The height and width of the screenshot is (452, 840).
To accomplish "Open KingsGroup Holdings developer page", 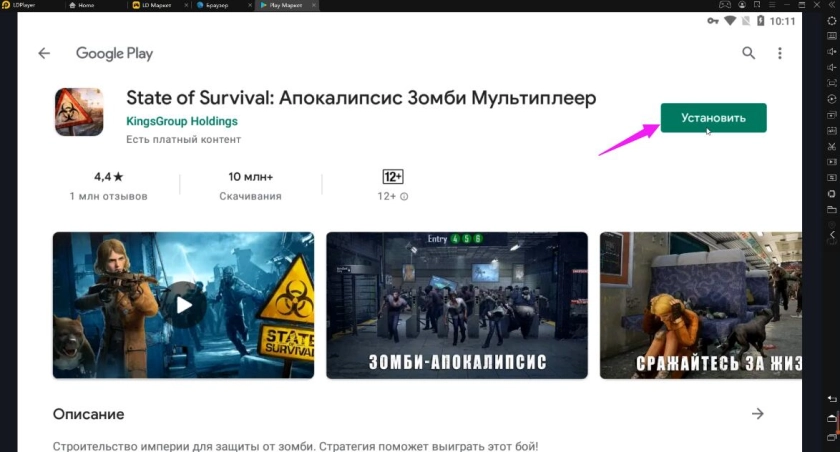I will click(x=182, y=121).
